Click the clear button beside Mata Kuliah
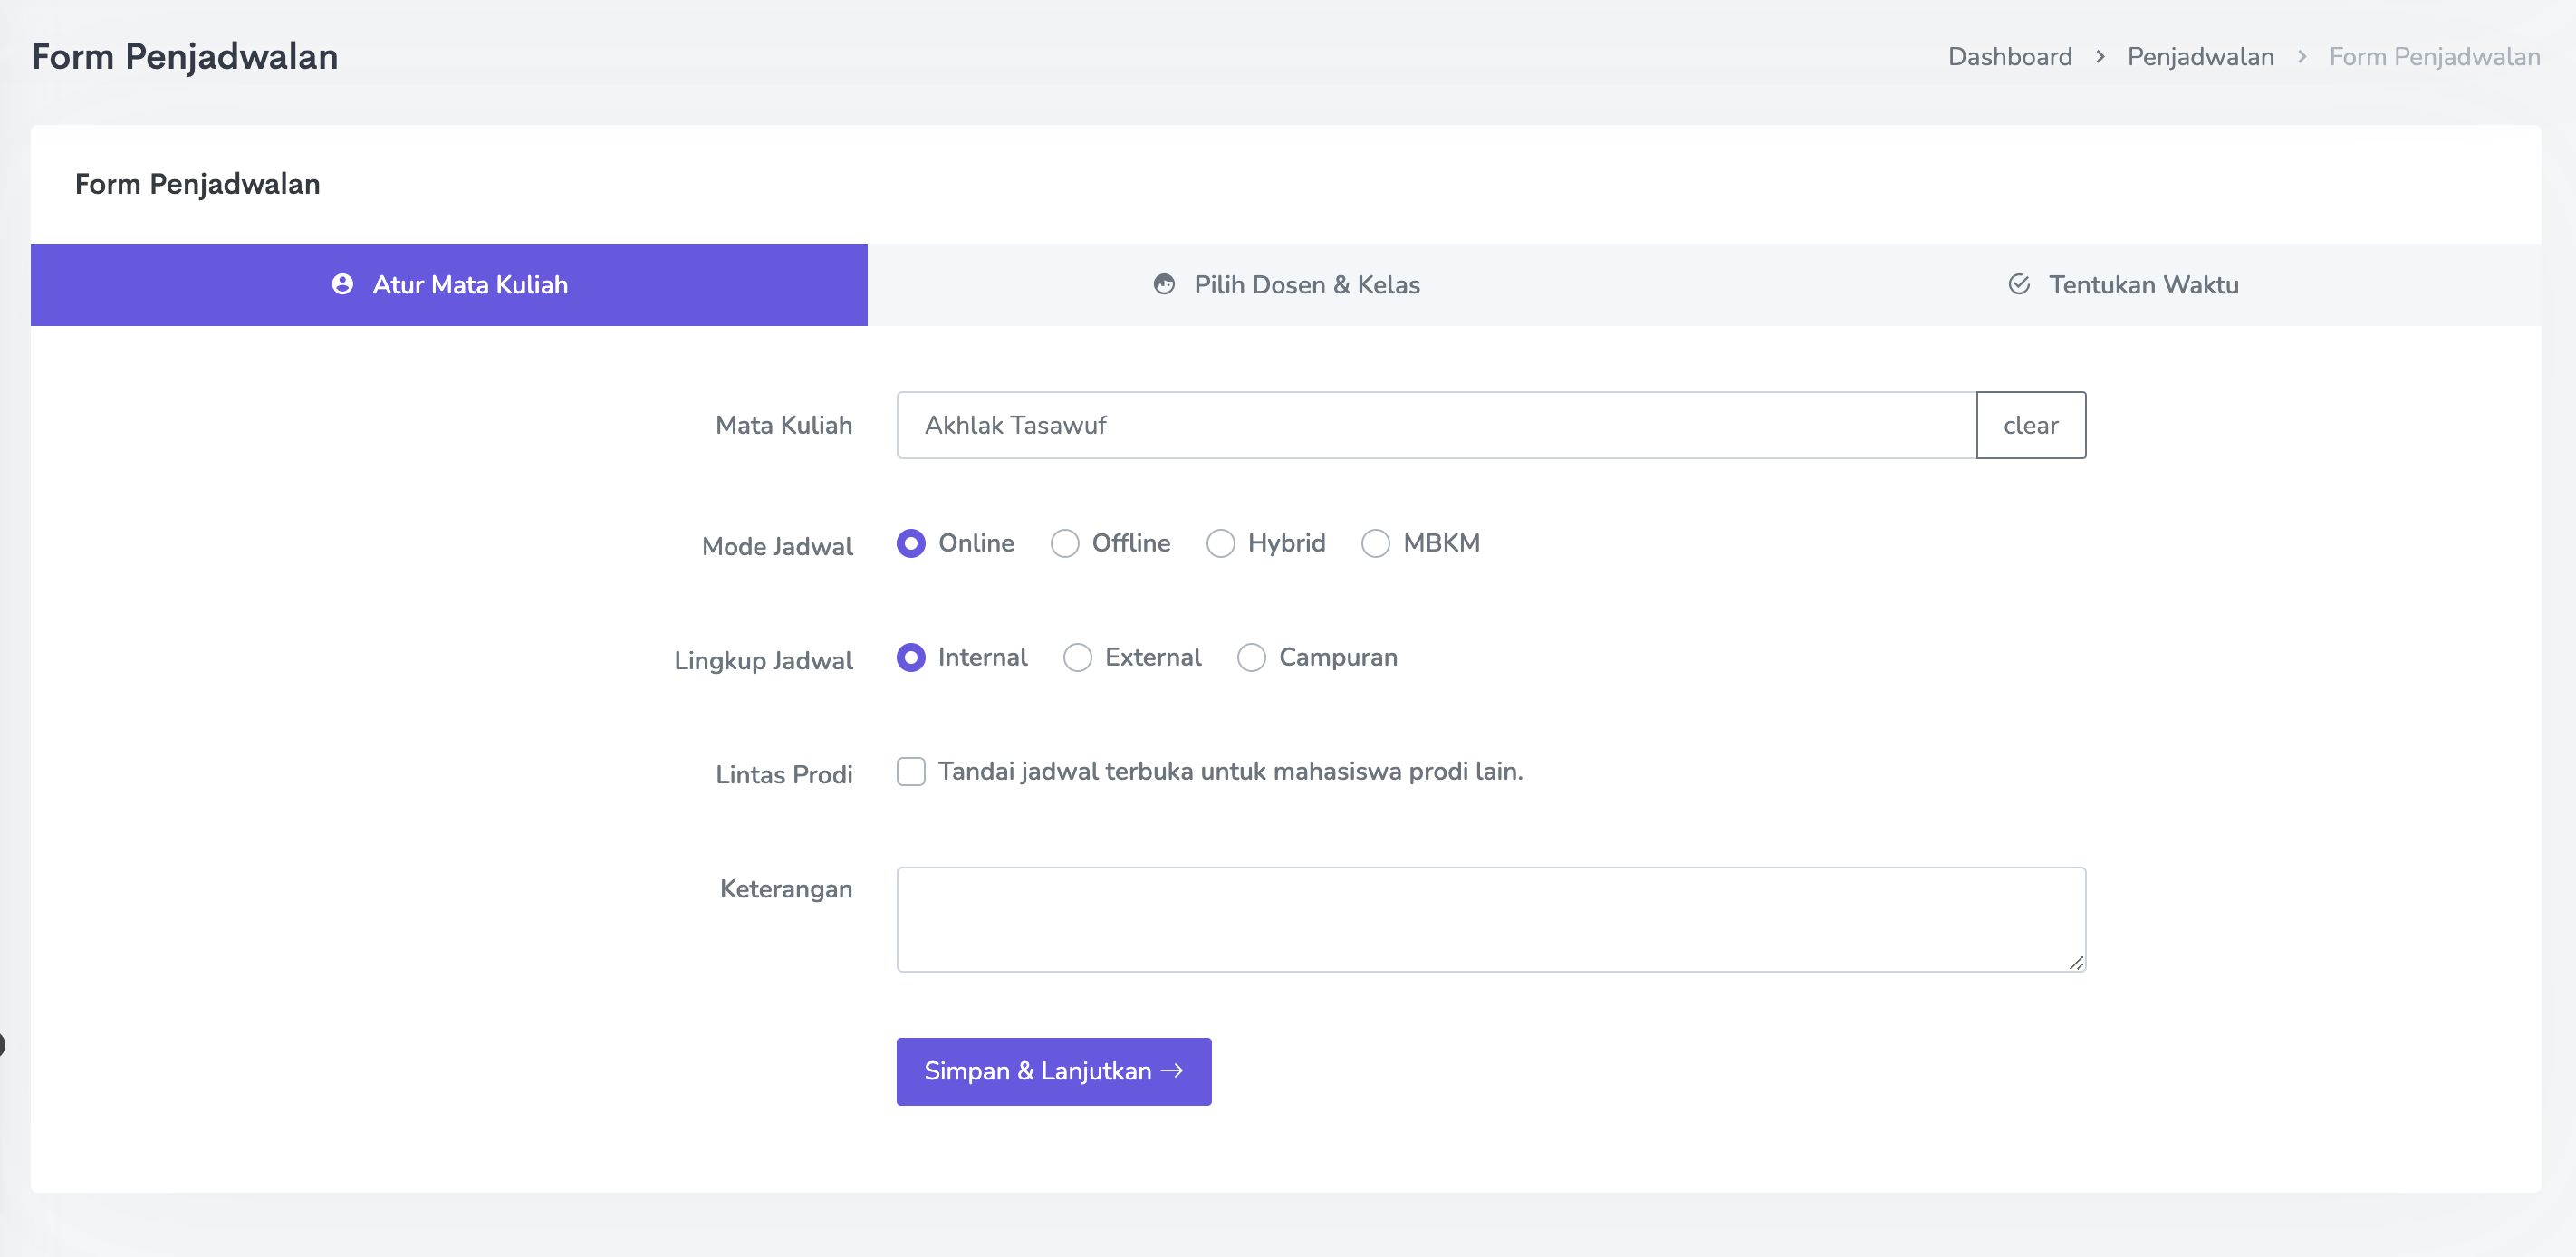2576x1257 pixels. coord(2030,425)
